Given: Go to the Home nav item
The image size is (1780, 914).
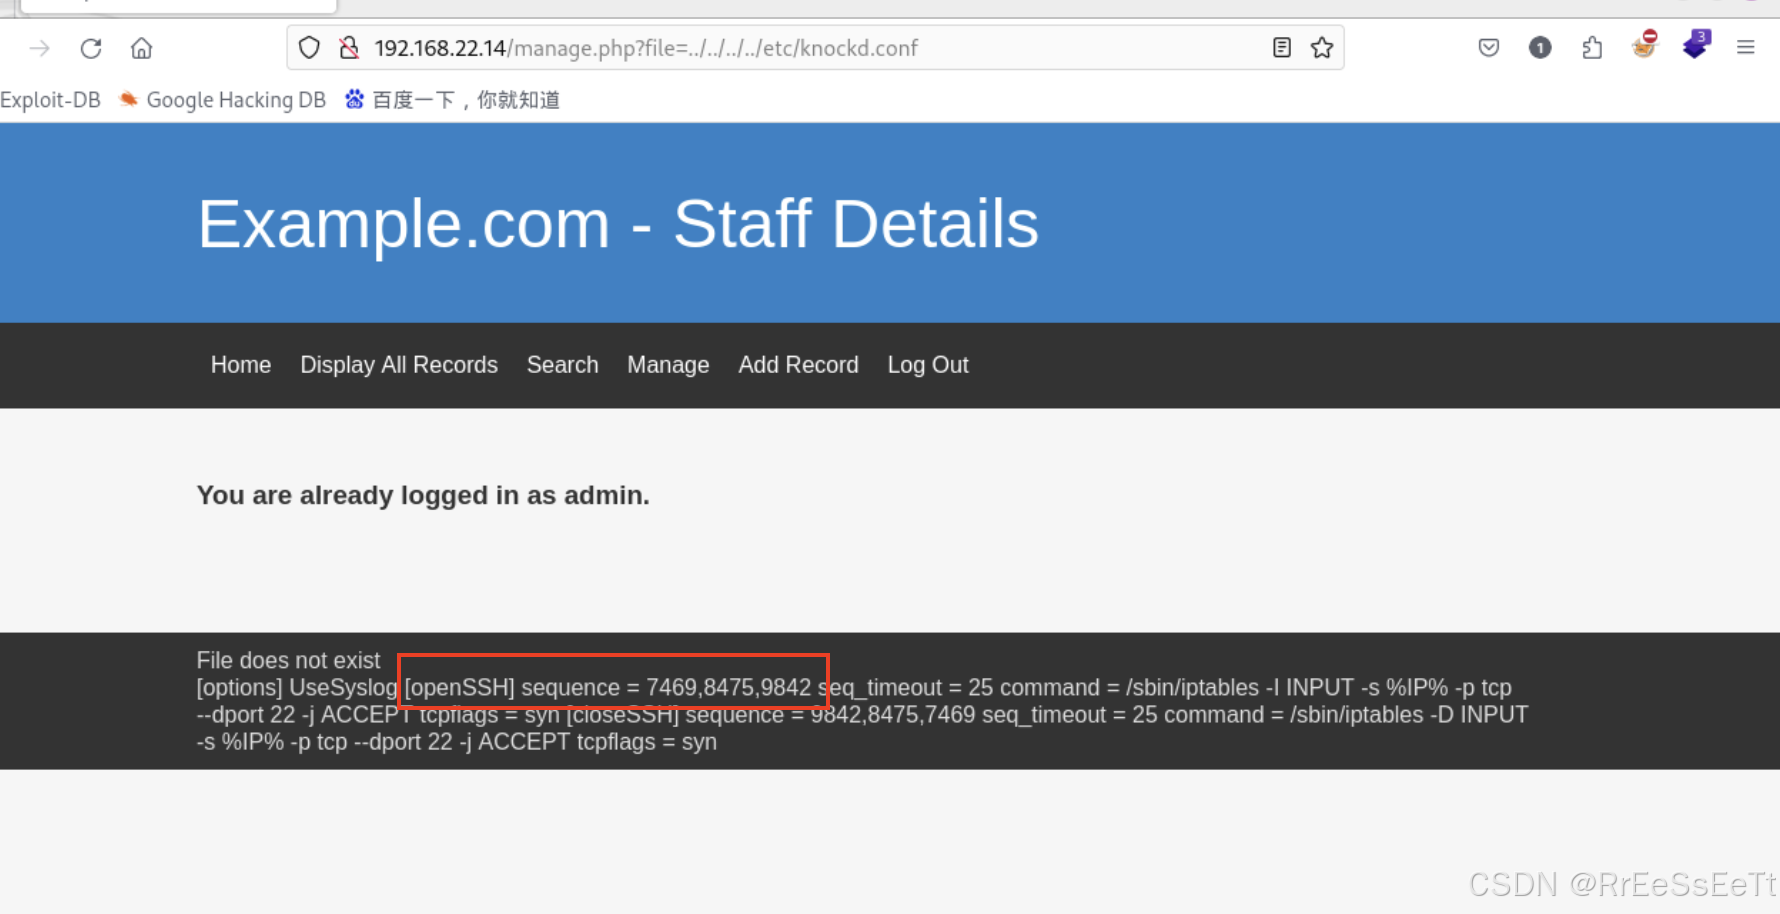Looking at the screenshot, I should point(241,365).
